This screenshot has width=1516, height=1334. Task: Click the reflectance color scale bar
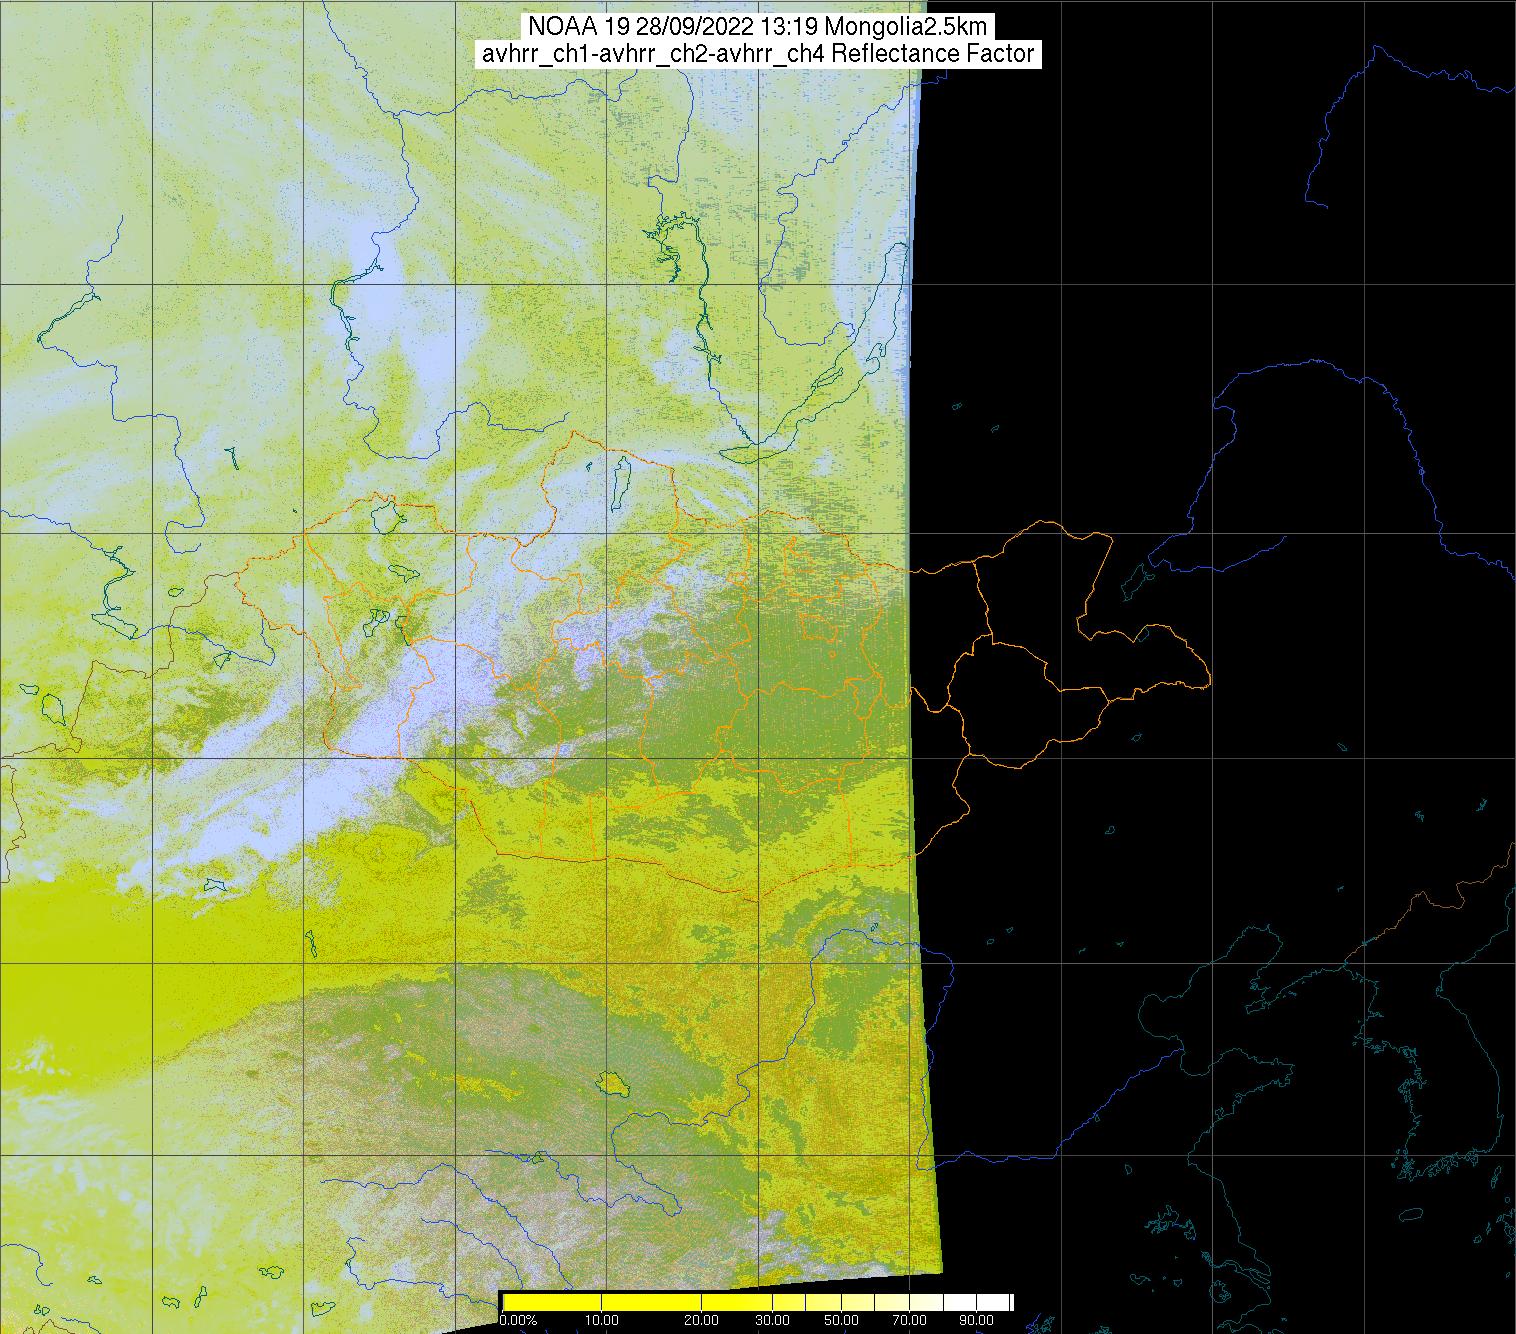click(x=757, y=1301)
